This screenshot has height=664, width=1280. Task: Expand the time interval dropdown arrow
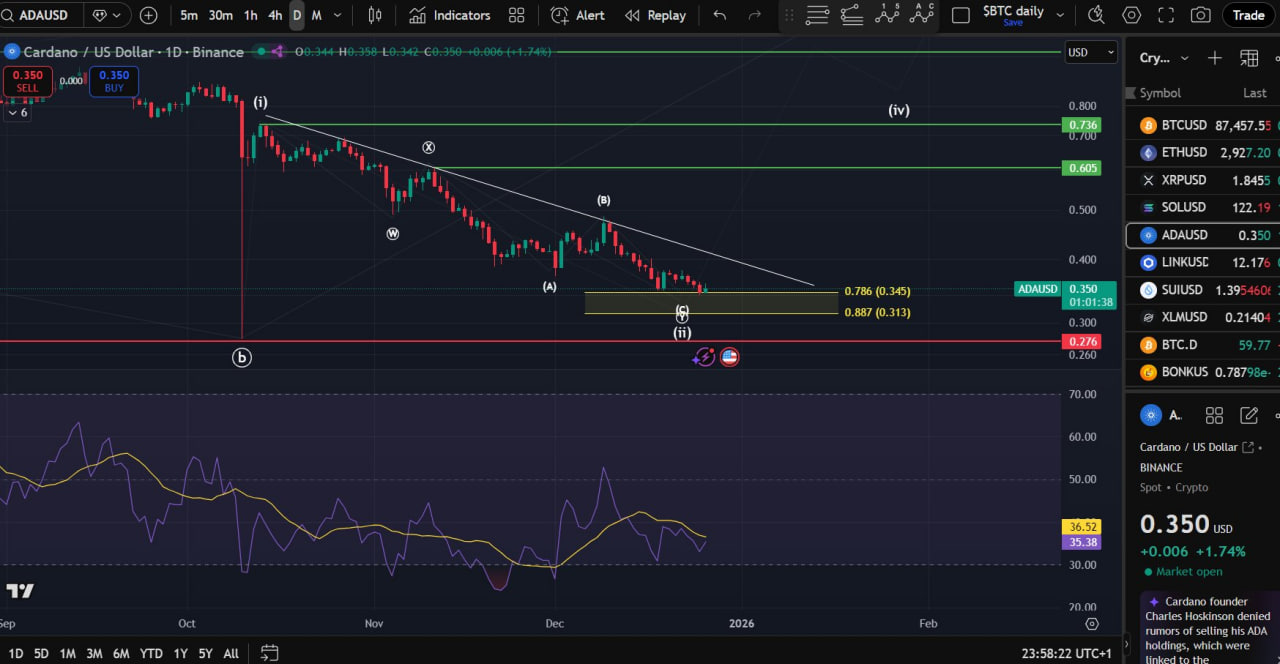coord(337,15)
